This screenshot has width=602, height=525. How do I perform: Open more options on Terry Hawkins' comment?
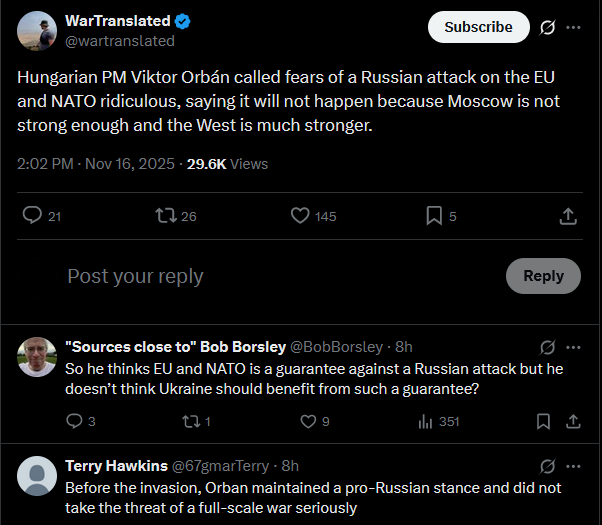[x=573, y=466]
